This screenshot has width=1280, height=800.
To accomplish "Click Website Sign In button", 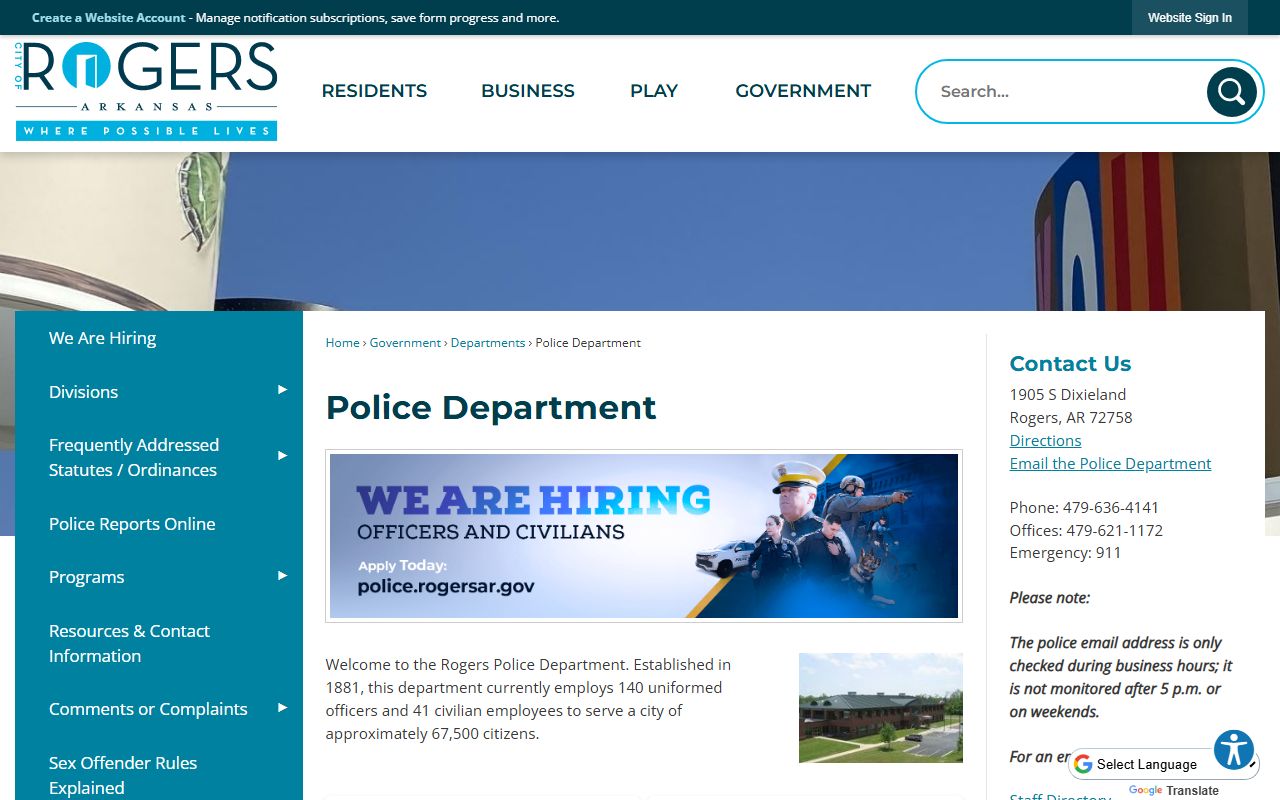I will click(x=1189, y=18).
